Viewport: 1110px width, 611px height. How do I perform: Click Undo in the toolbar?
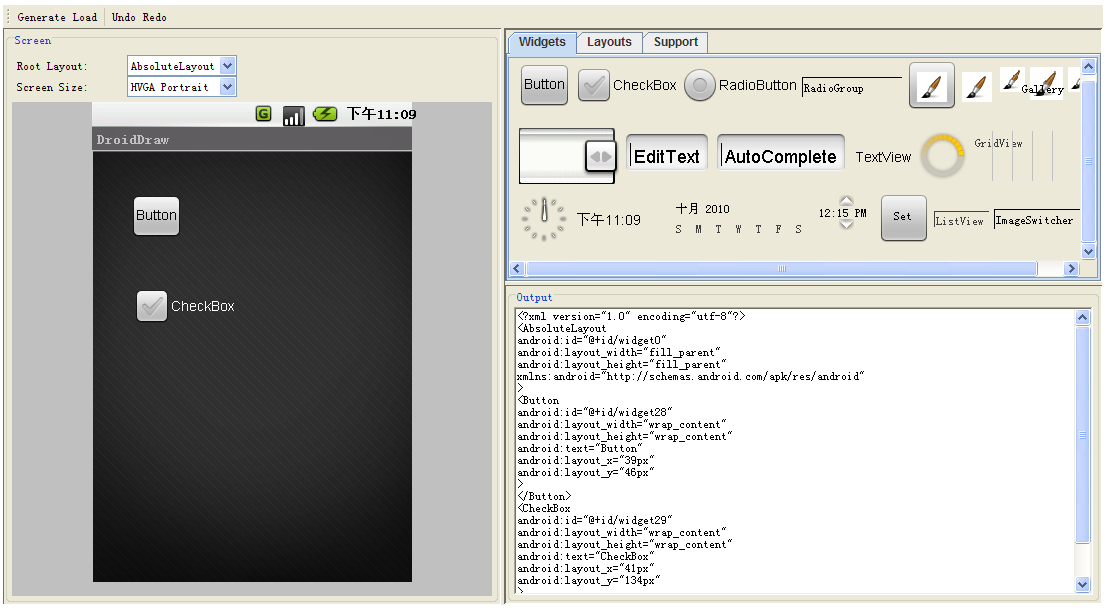tap(124, 17)
